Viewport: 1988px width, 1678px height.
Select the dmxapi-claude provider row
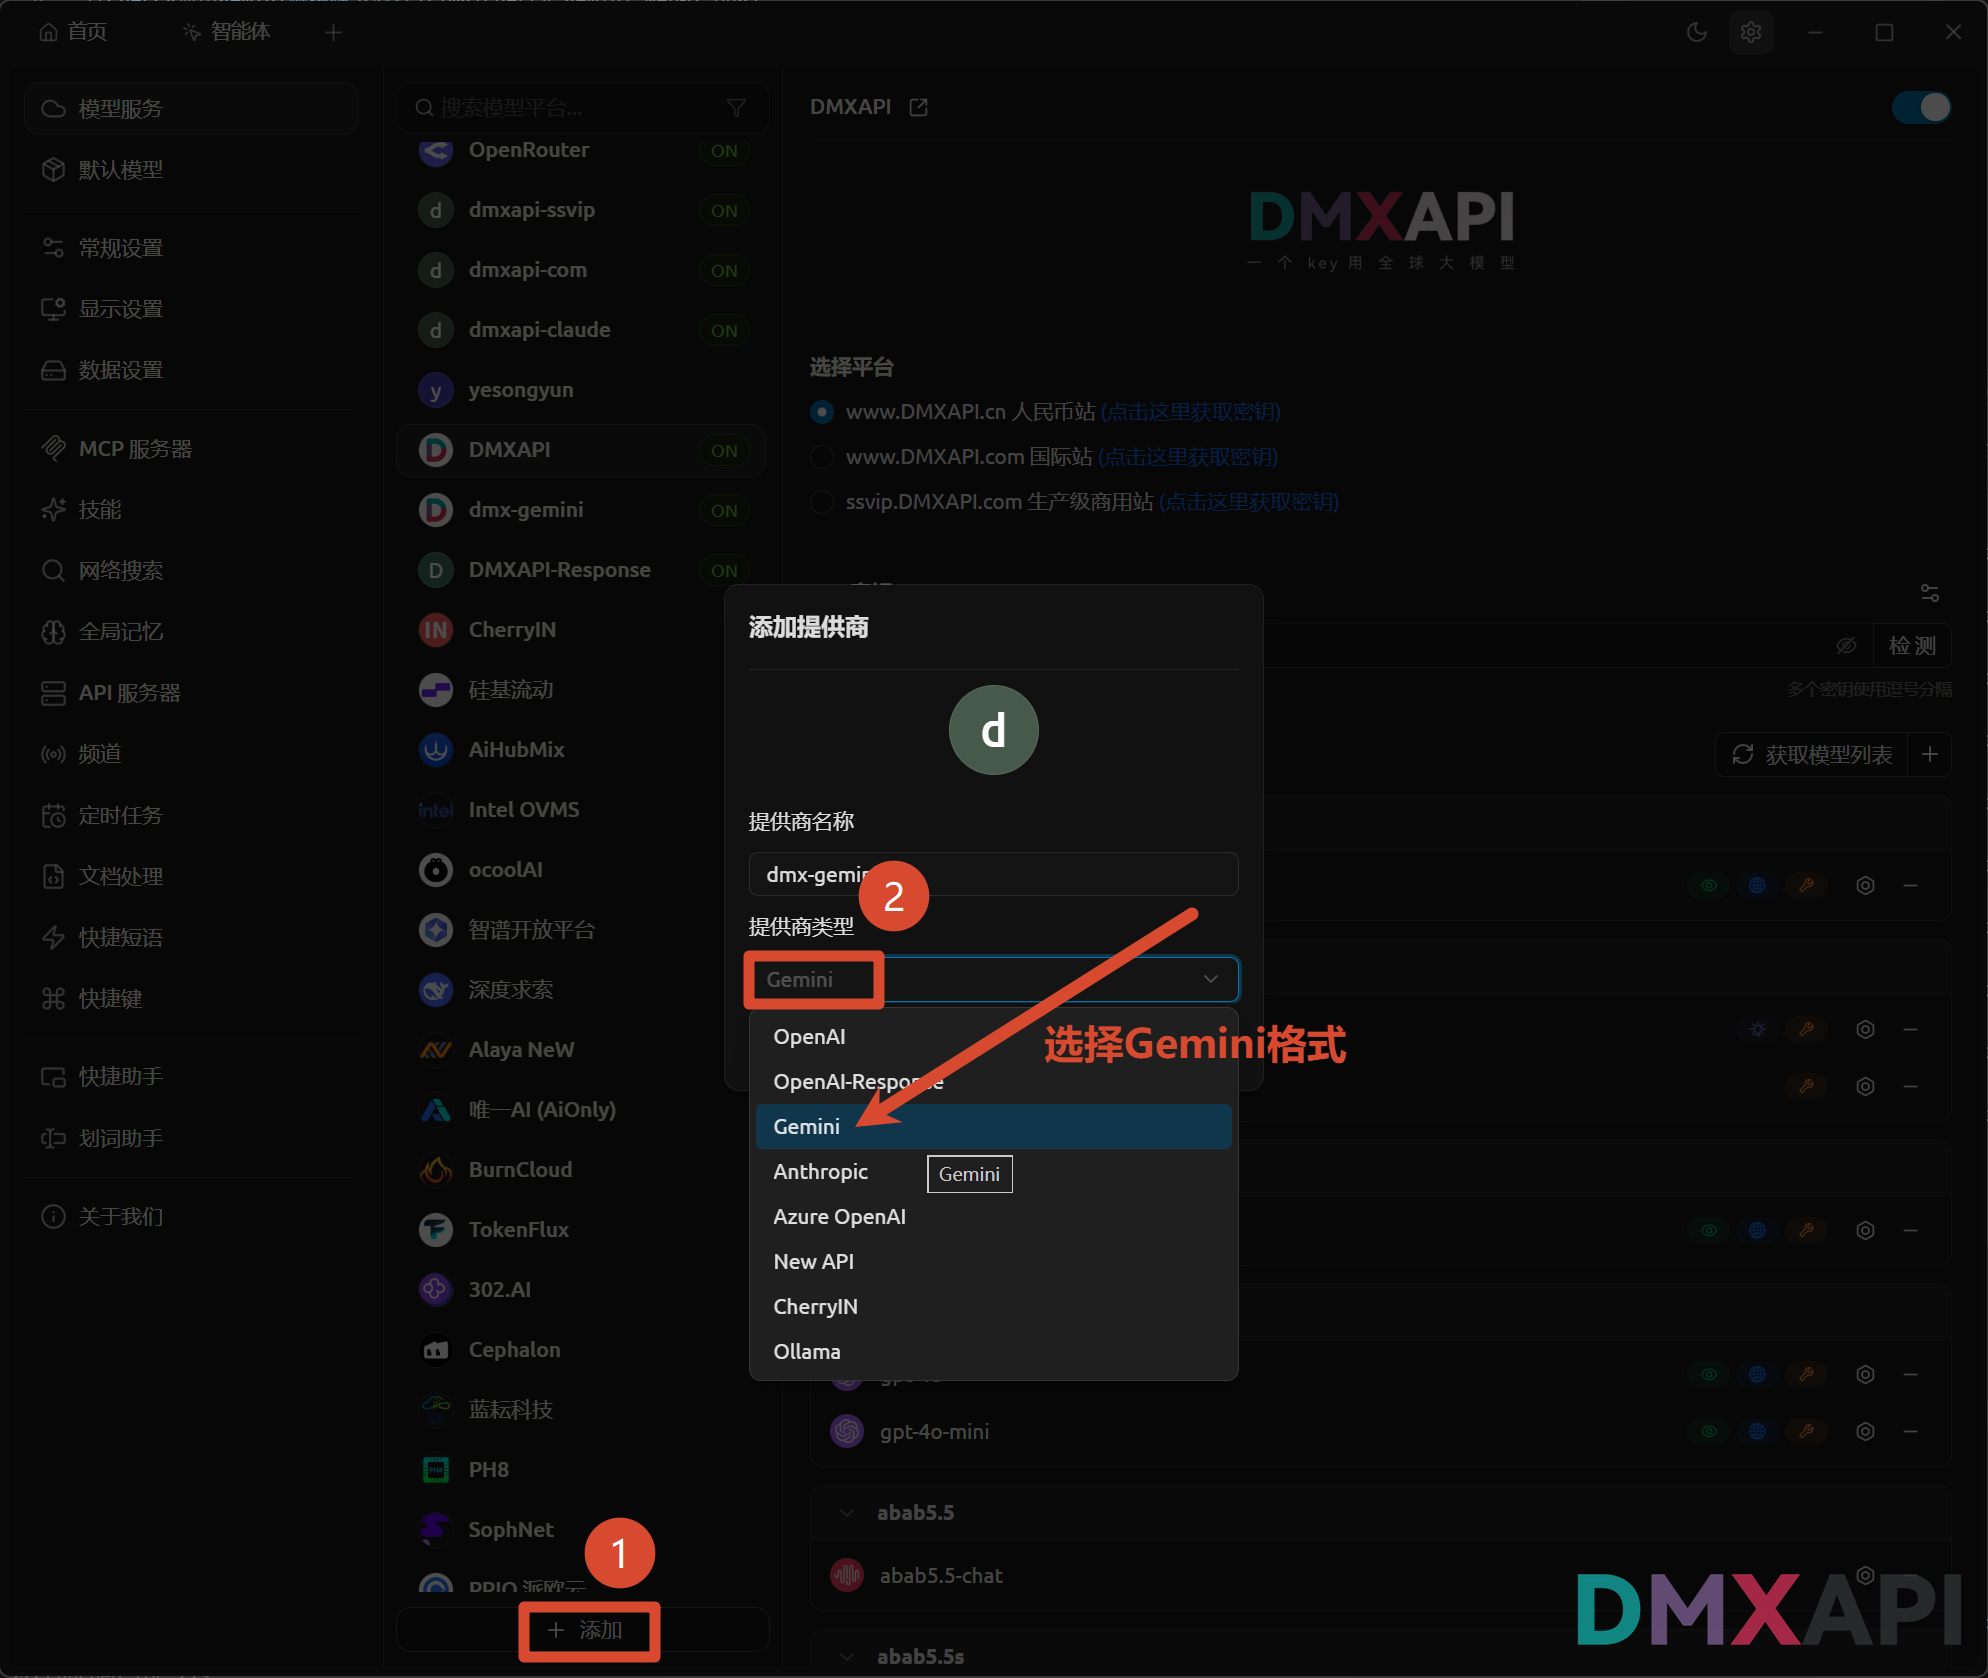tap(581, 330)
